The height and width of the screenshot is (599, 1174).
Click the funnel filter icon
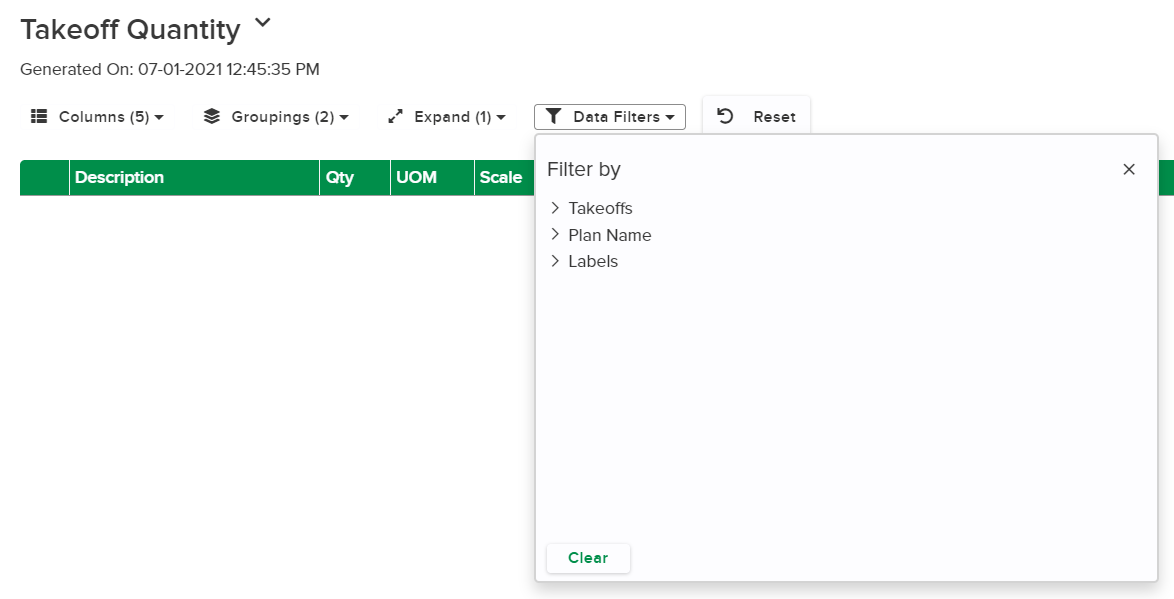tap(553, 116)
